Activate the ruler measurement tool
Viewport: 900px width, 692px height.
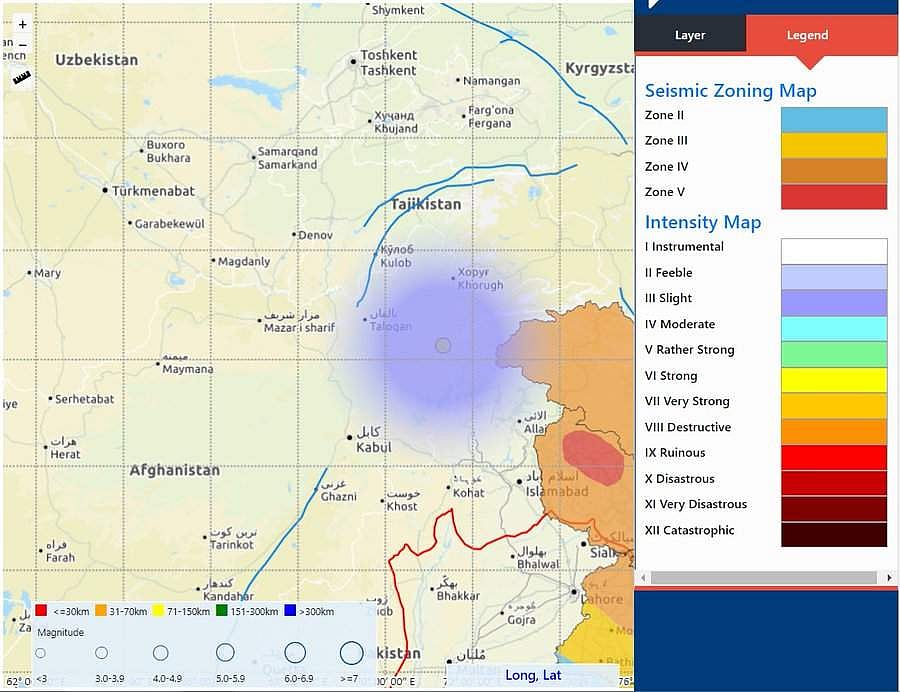click(21, 76)
